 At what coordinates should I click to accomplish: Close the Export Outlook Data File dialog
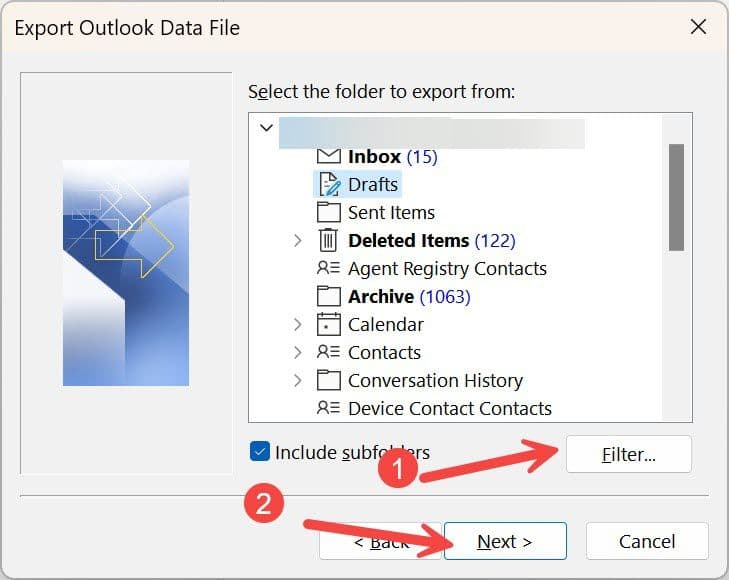[x=698, y=27]
